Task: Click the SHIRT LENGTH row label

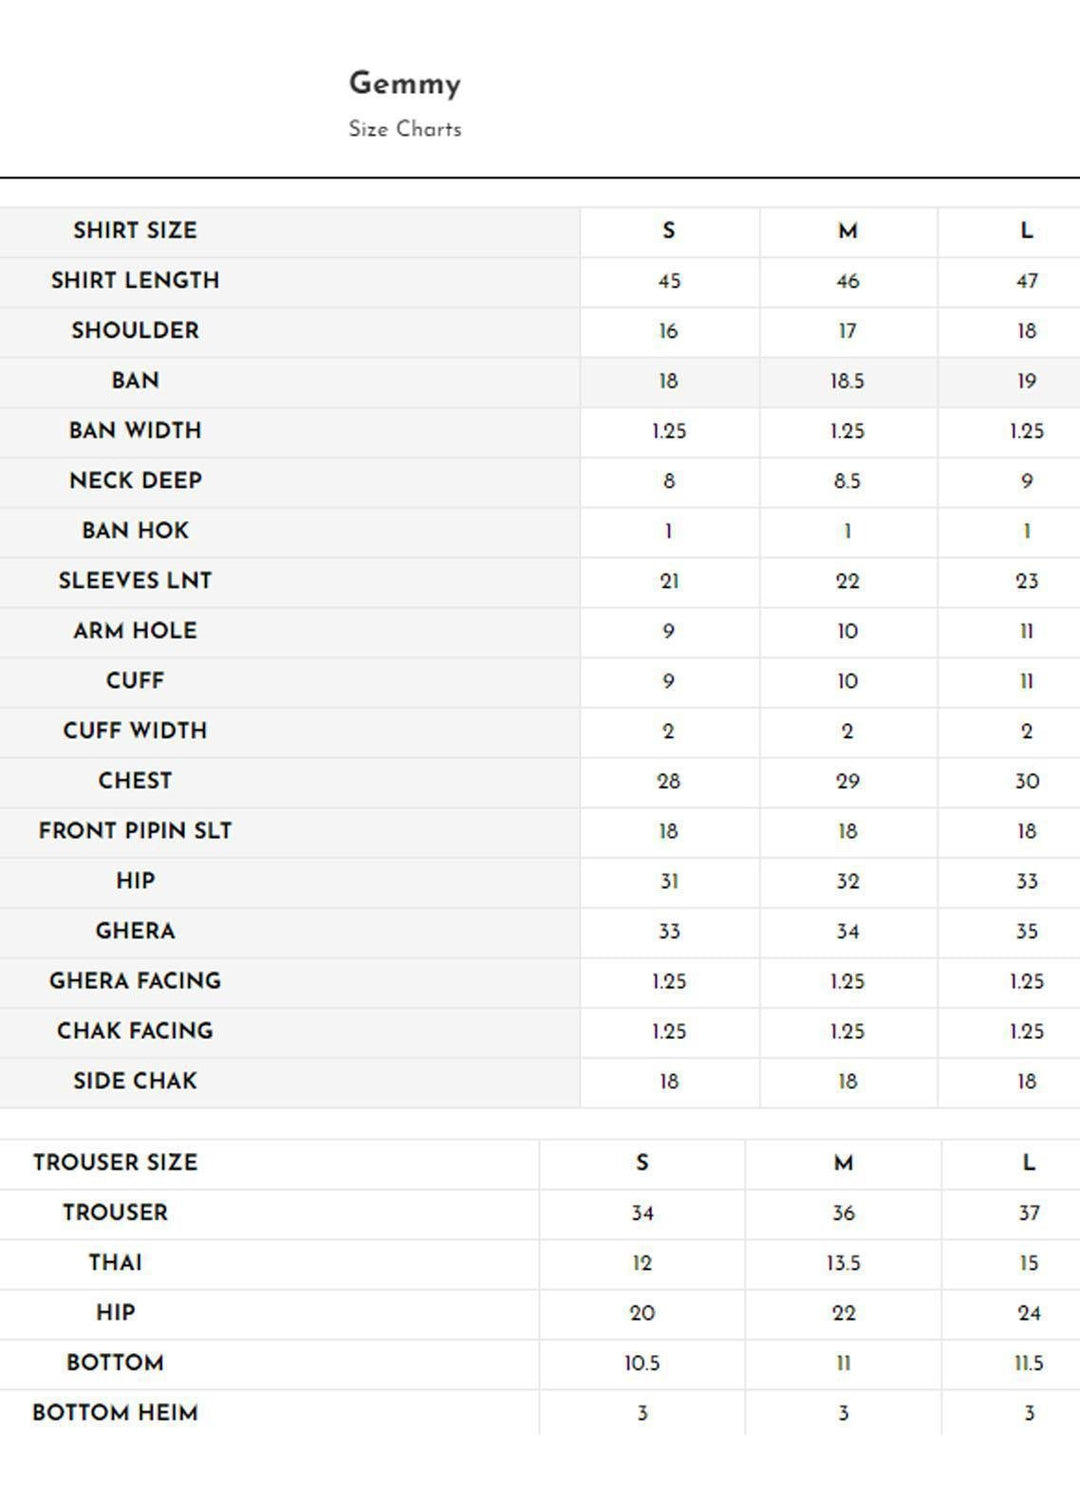Action: [x=135, y=280]
